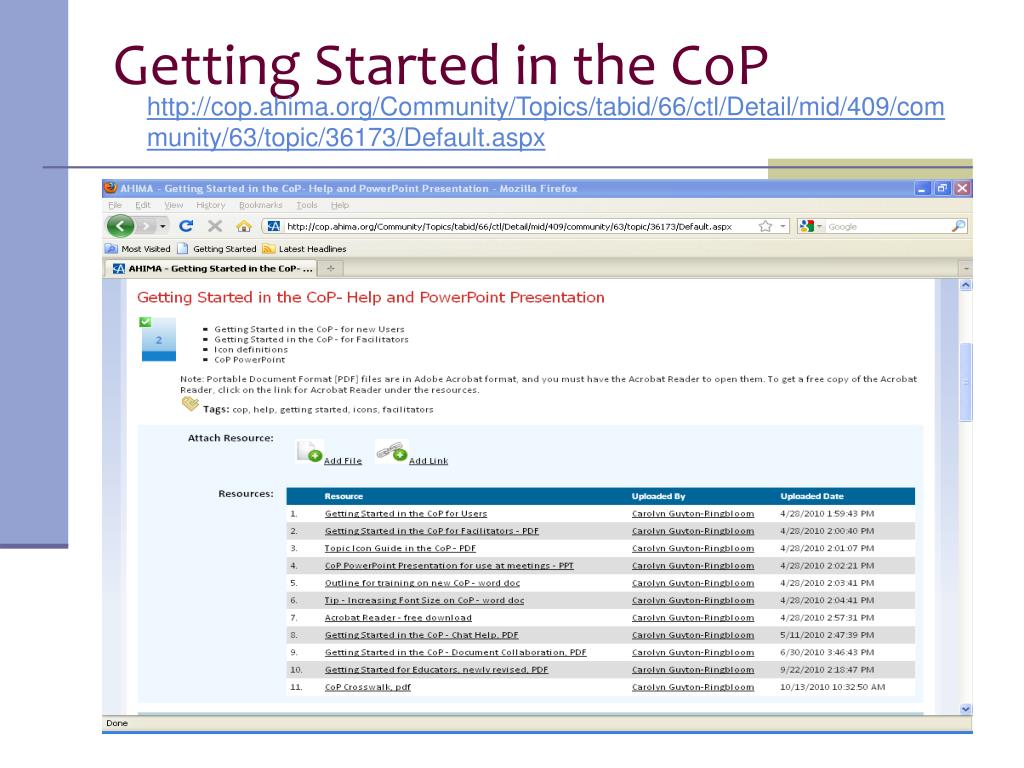Open the list all tabs dropdown
1024x768 pixels.
click(x=965, y=268)
